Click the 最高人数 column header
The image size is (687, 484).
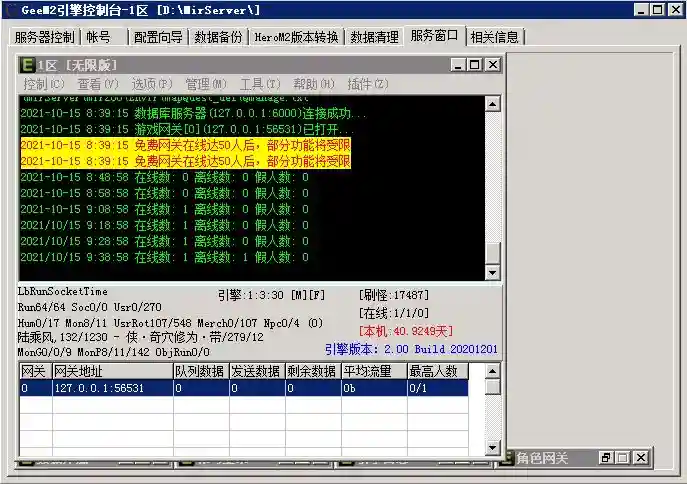pos(438,371)
